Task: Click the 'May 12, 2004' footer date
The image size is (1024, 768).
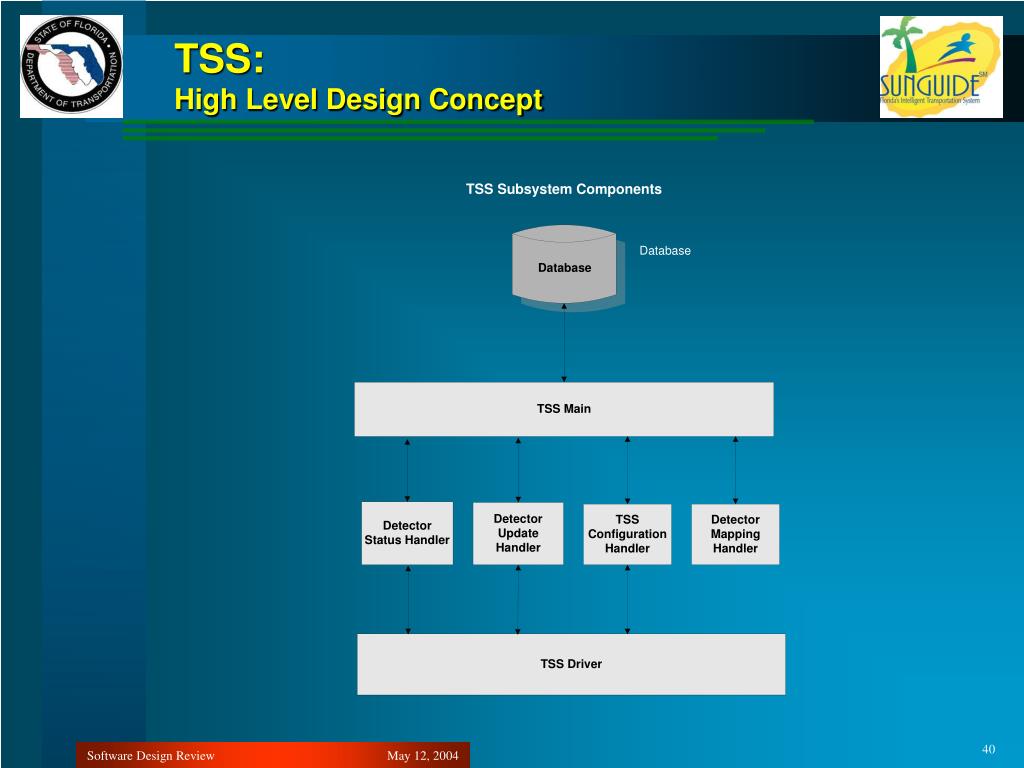Action: point(423,756)
